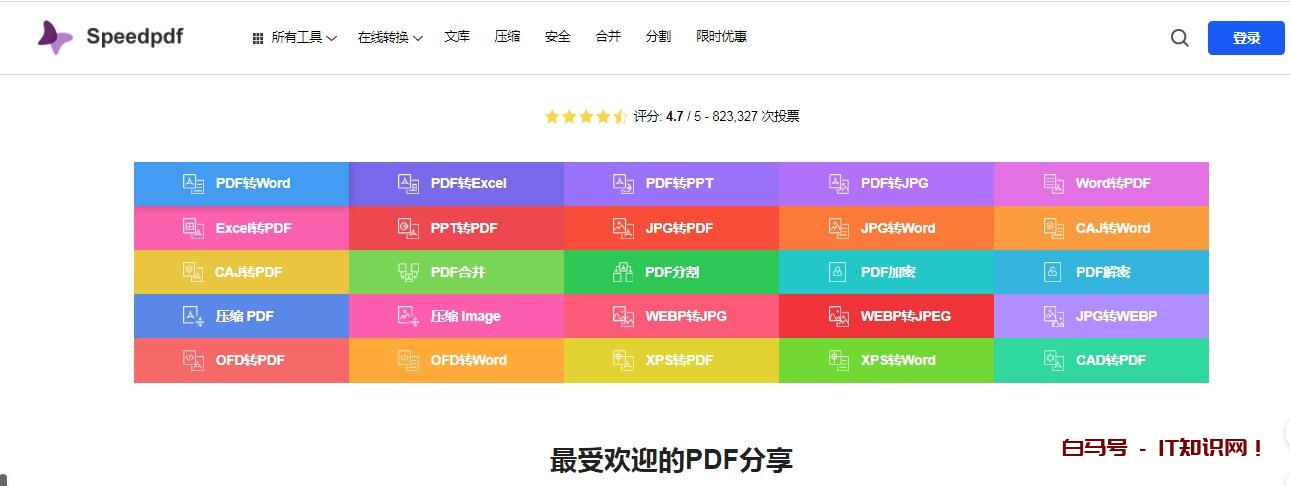Viewport: 1290px width, 486px height.
Task: Click the PDF分割 split icon
Action: tap(623, 272)
